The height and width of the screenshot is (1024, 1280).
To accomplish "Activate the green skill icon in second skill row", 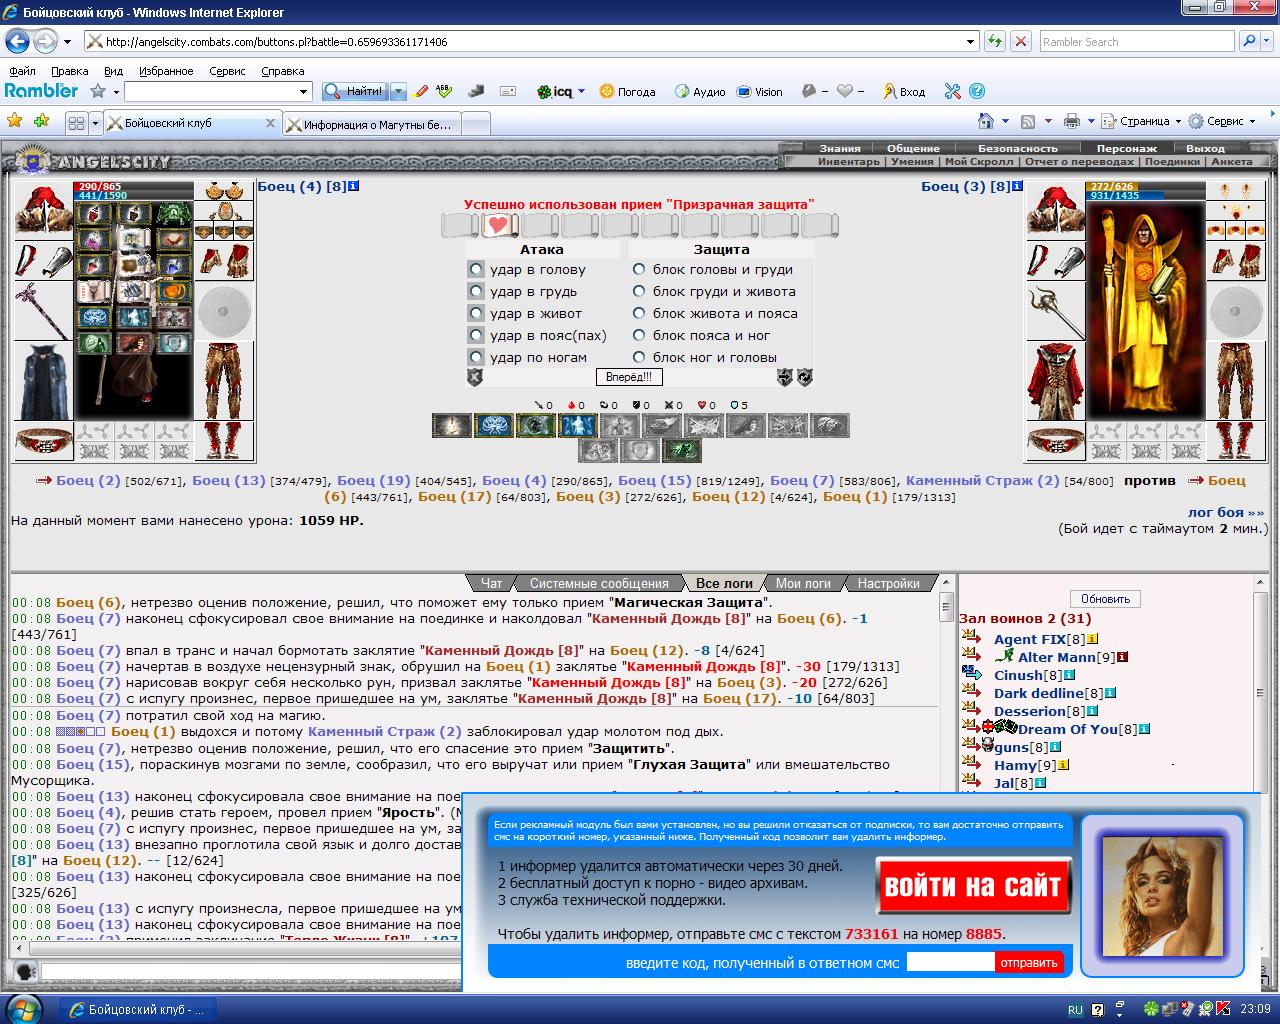I will click(x=682, y=451).
